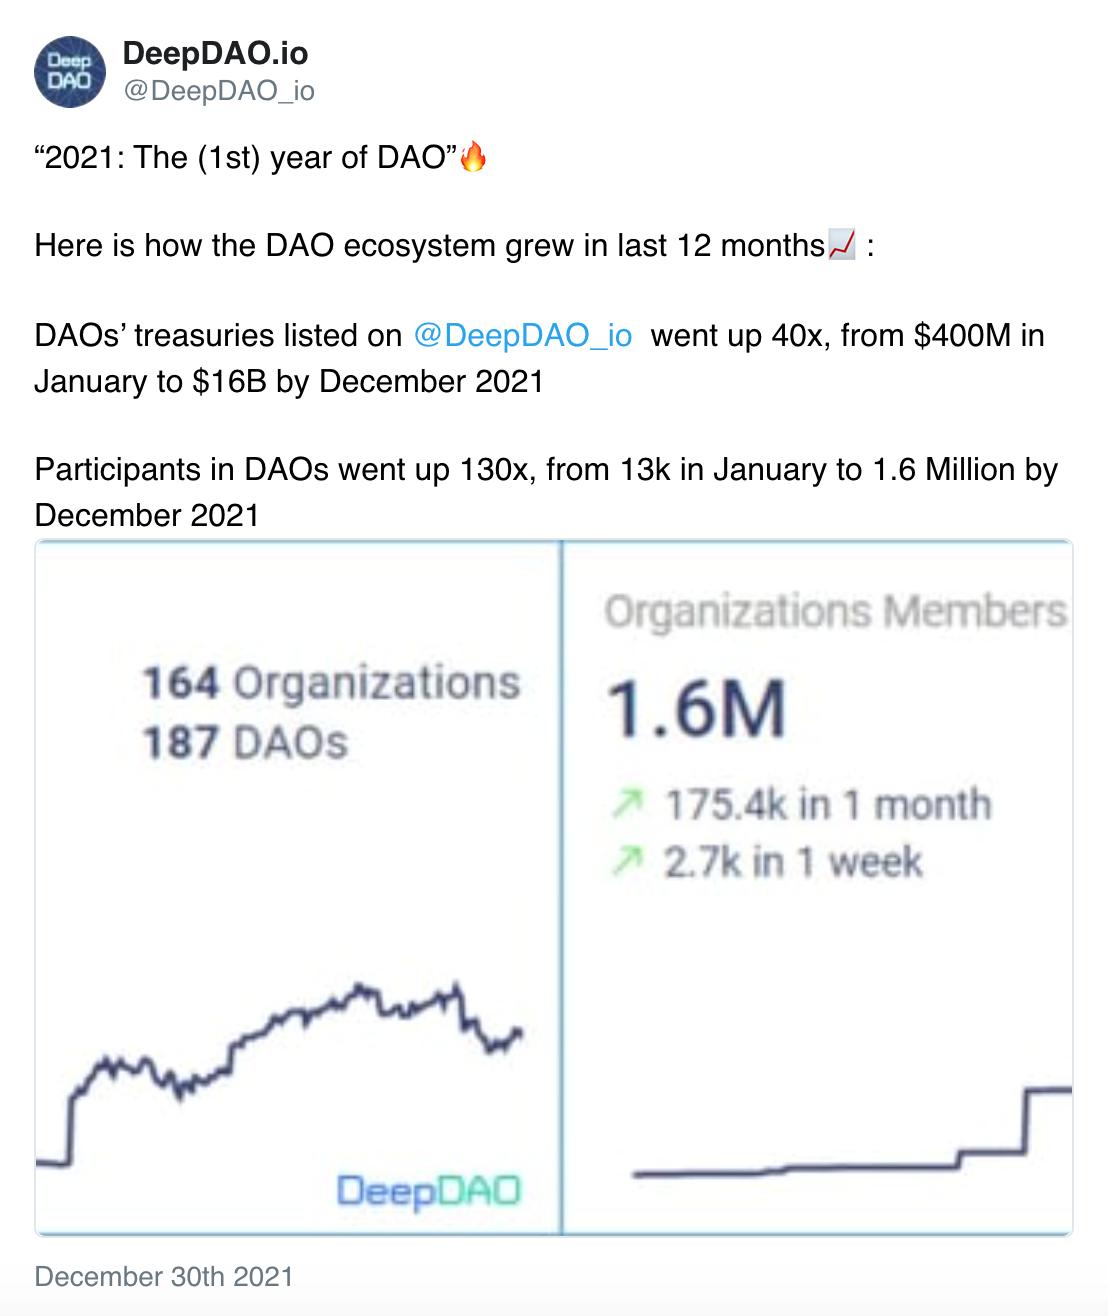Click the '187 DAOs' stat
Screen dimensions: 1108x1316
tap(246, 743)
